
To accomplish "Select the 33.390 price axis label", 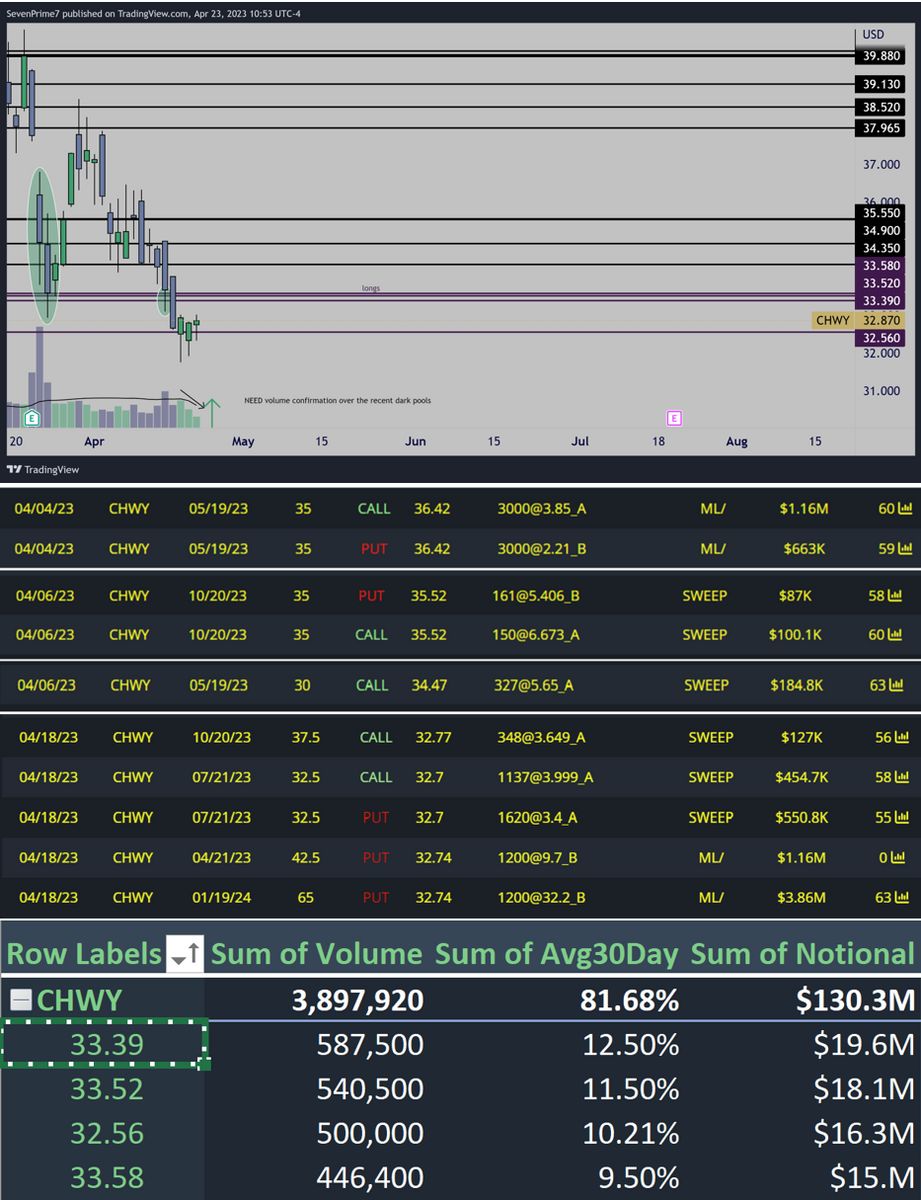I will point(880,301).
